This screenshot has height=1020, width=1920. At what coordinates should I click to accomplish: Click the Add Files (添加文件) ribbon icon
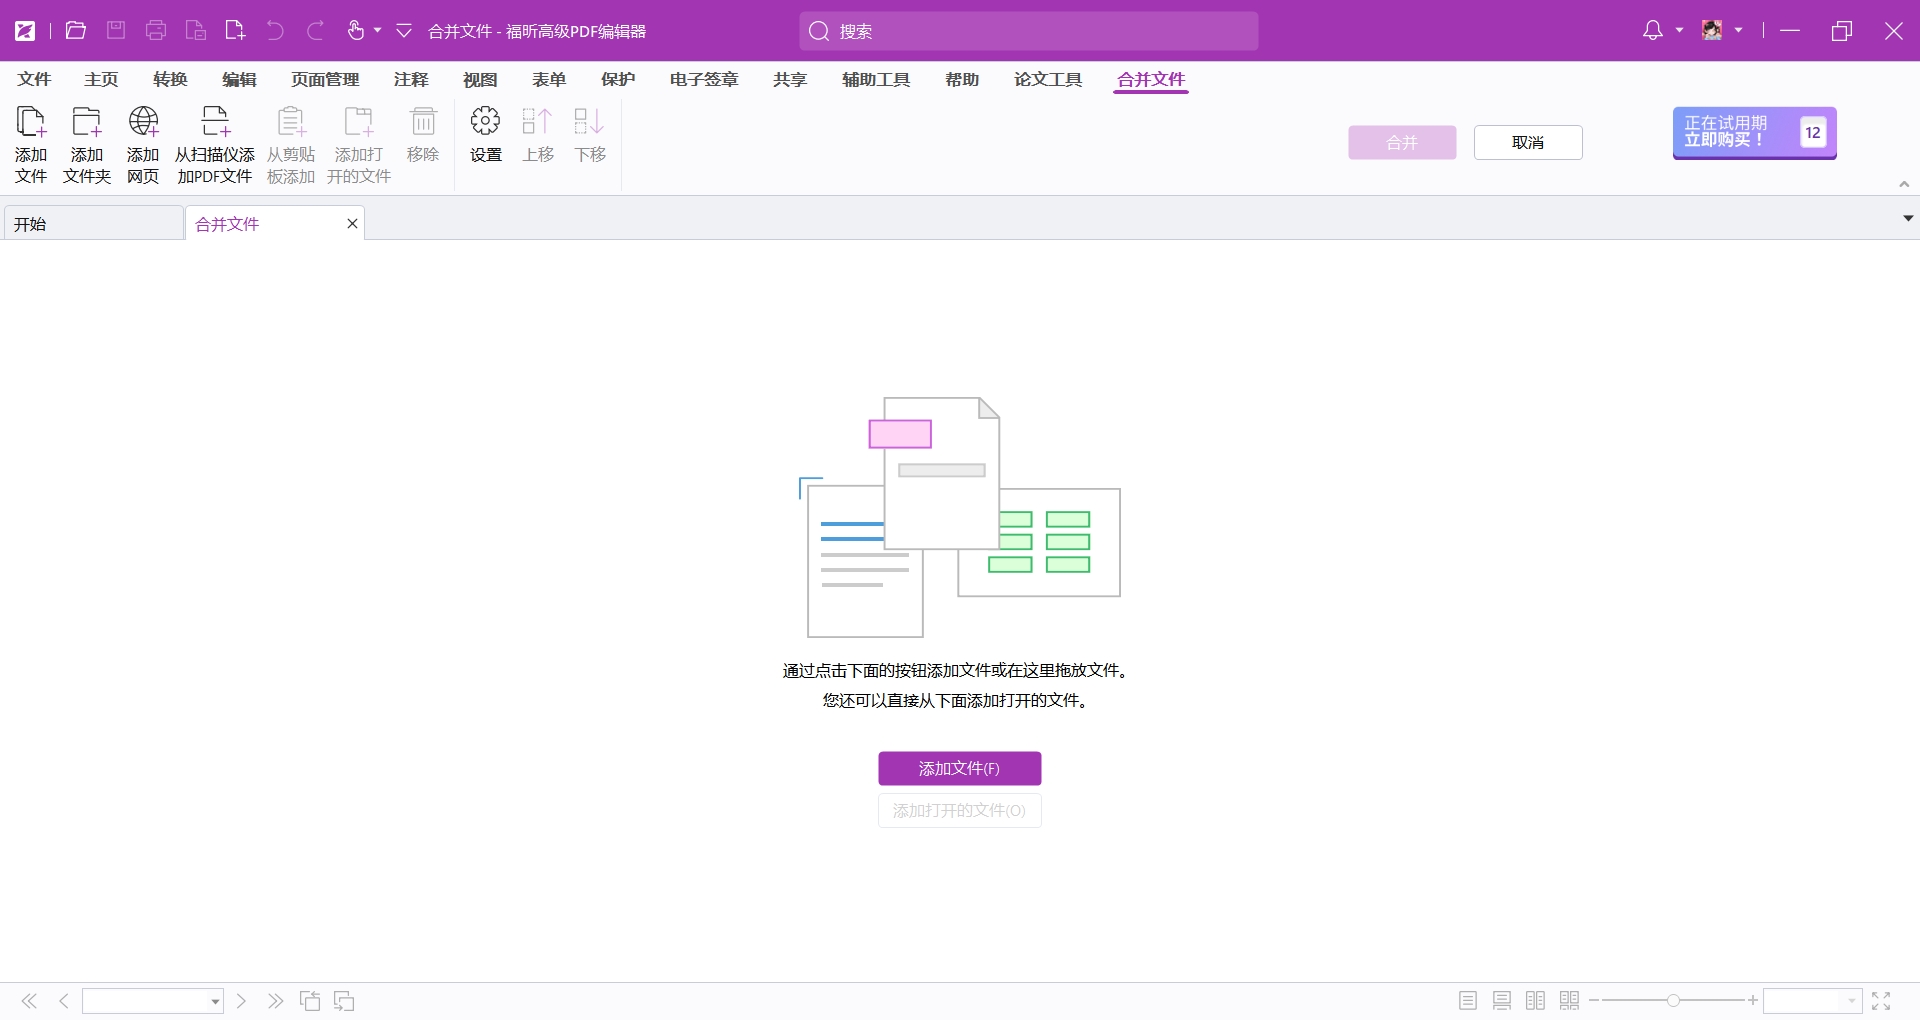31,144
